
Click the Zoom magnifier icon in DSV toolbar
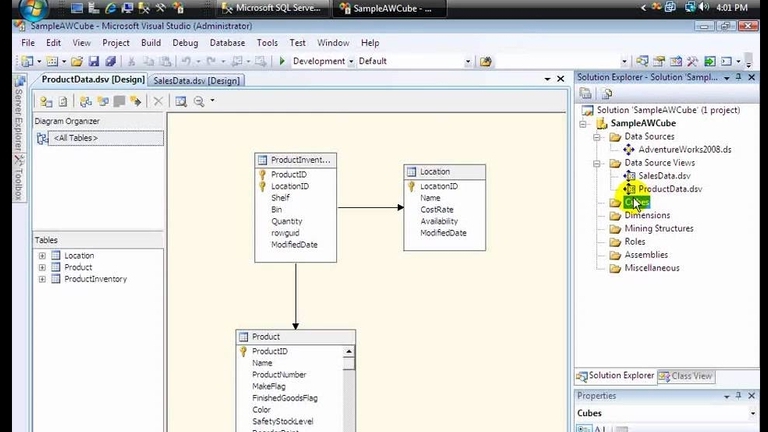198,101
